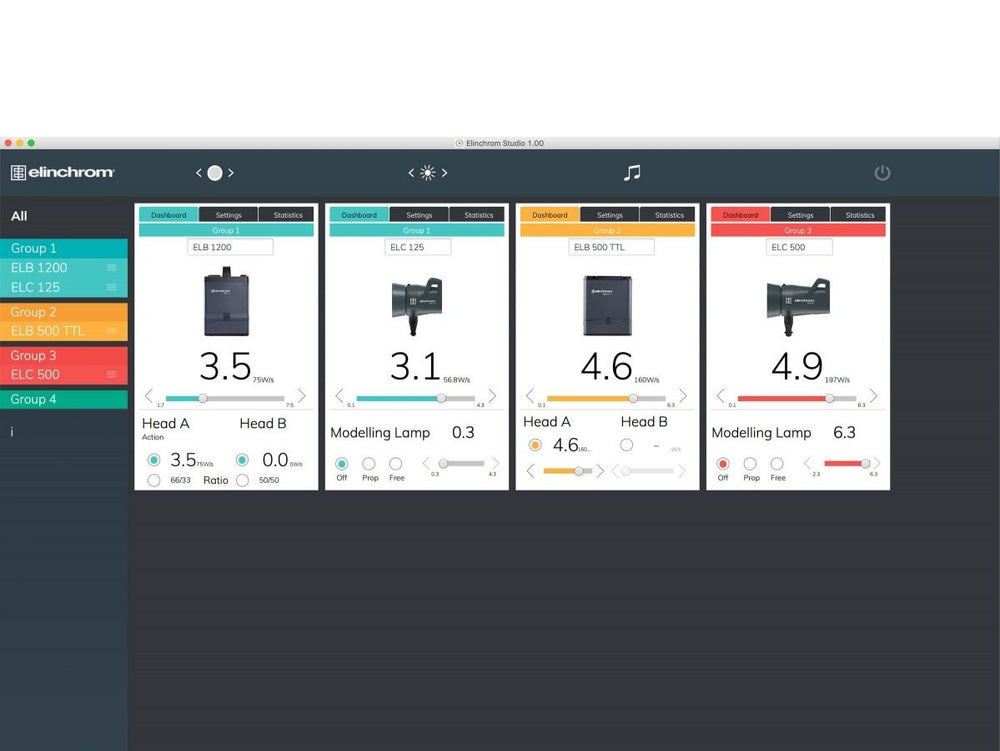Click the ELC 125 flash head image
Image resolution: width=1000 pixels, height=751 pixels.
416,305
